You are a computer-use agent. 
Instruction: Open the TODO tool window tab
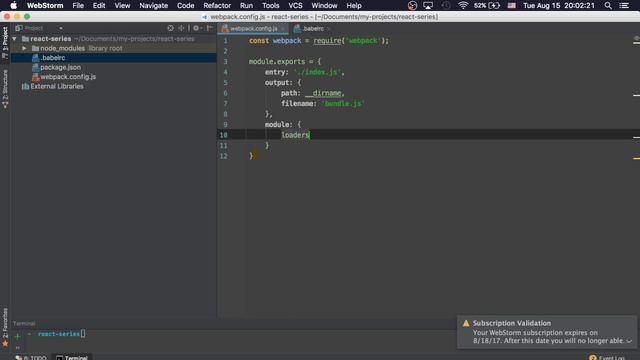tap(31, 357)
